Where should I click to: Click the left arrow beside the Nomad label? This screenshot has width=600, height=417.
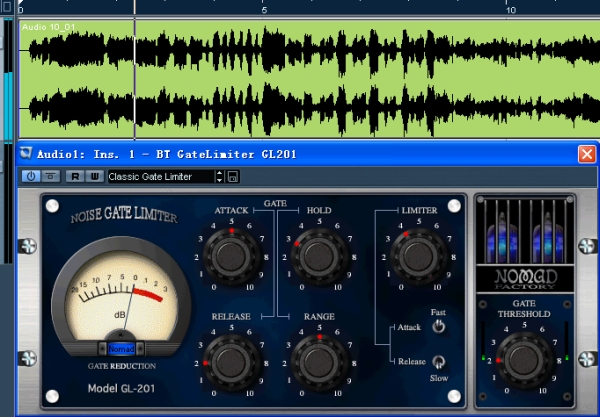102,349
